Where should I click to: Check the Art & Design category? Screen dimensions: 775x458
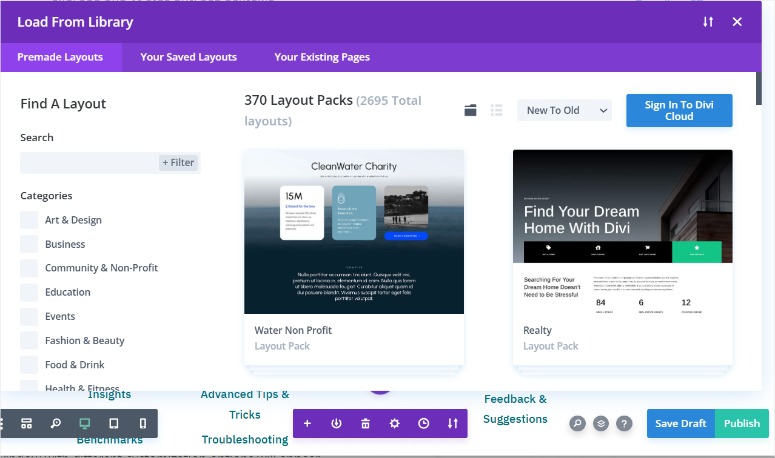[29, 220]
